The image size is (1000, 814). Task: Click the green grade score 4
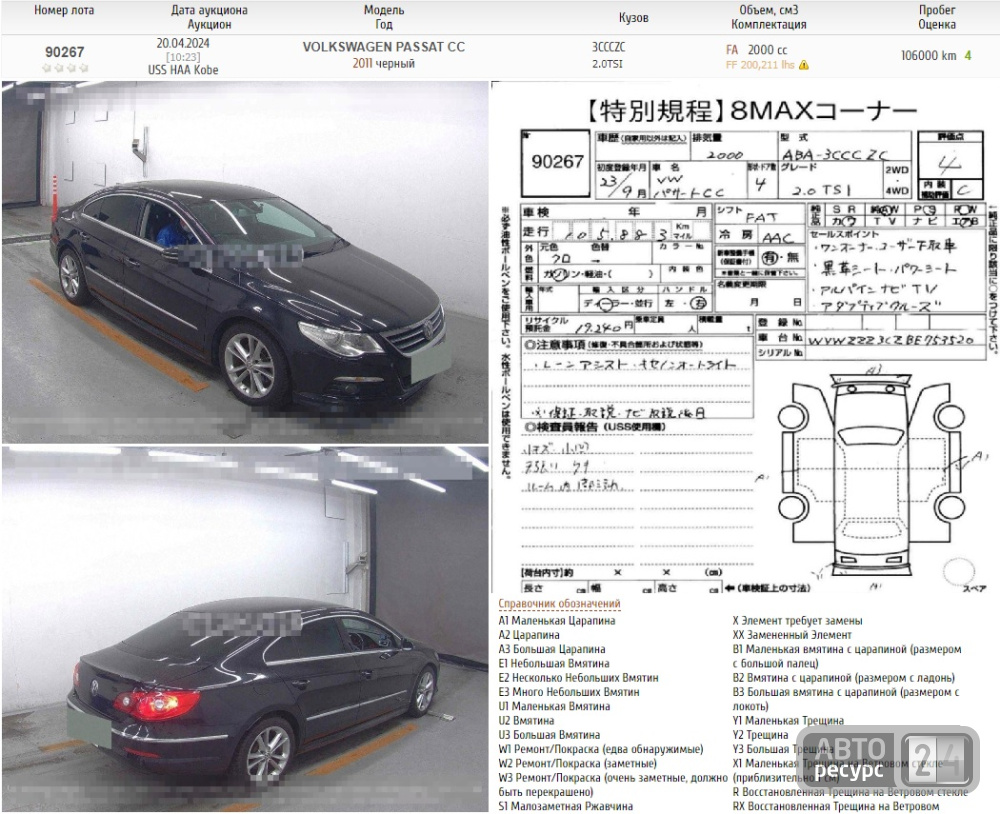[x=967, y=56]
